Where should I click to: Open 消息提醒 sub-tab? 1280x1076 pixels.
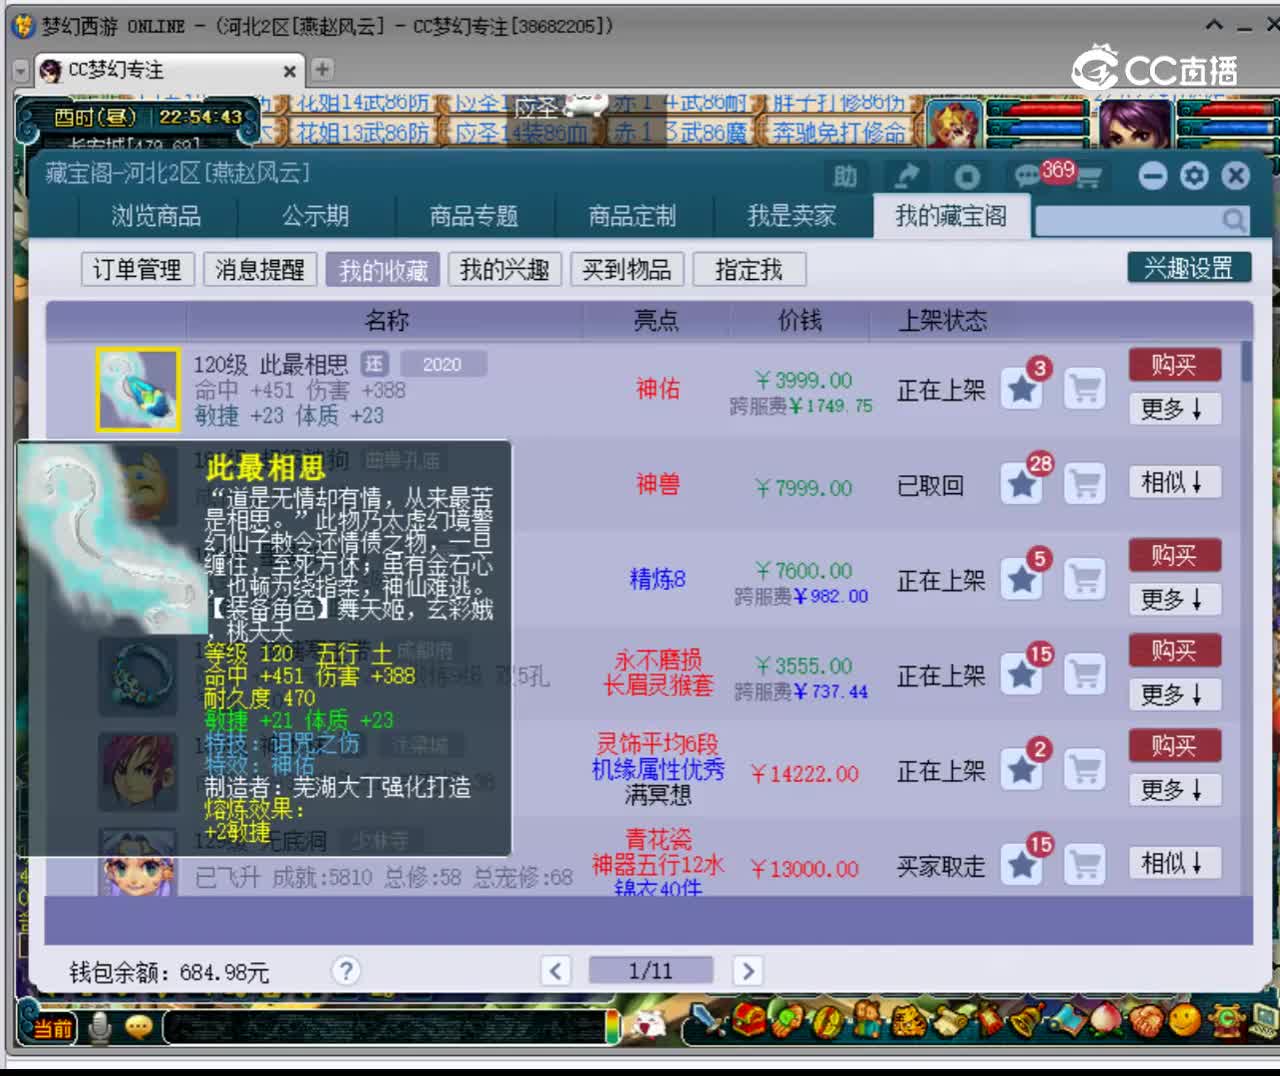260,270
